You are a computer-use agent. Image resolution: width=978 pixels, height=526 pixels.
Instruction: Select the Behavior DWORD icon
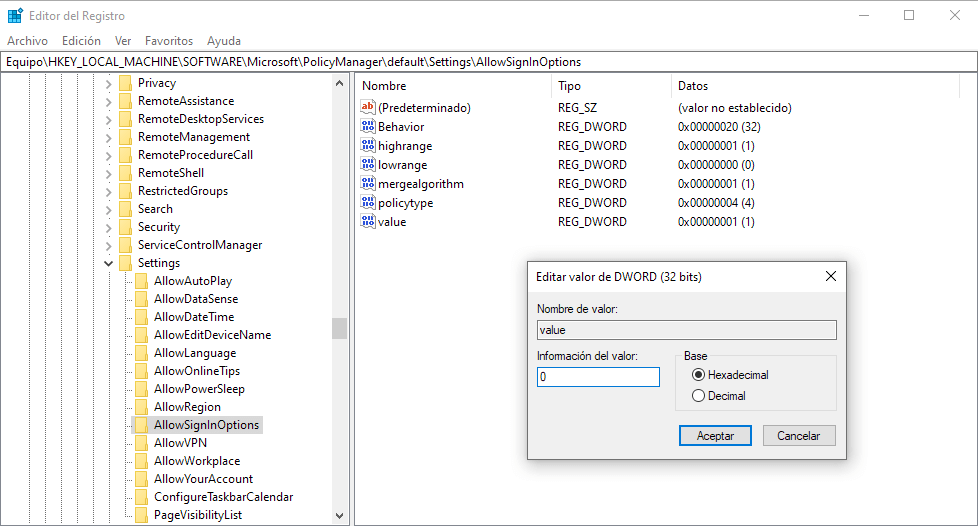tap(368, 127)
